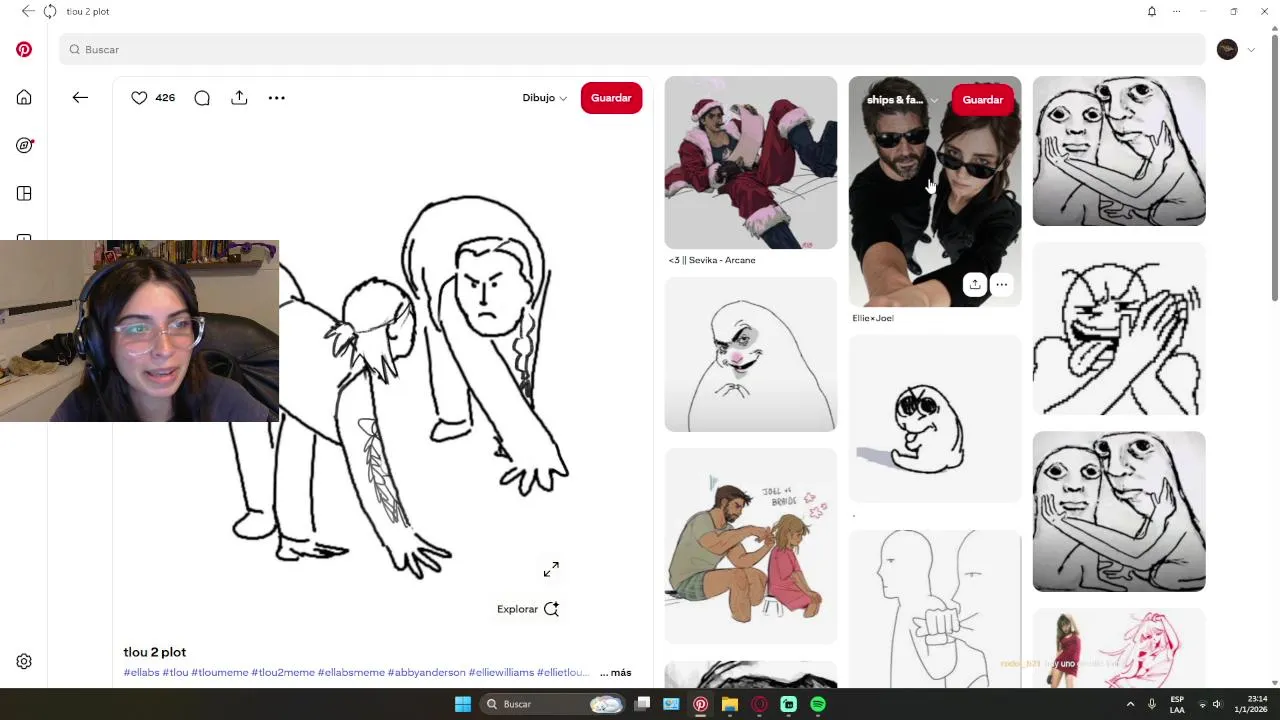Open File Explorer from the taskbar
The height and width of the screenshot is (720, 1280).
(730, 704)
